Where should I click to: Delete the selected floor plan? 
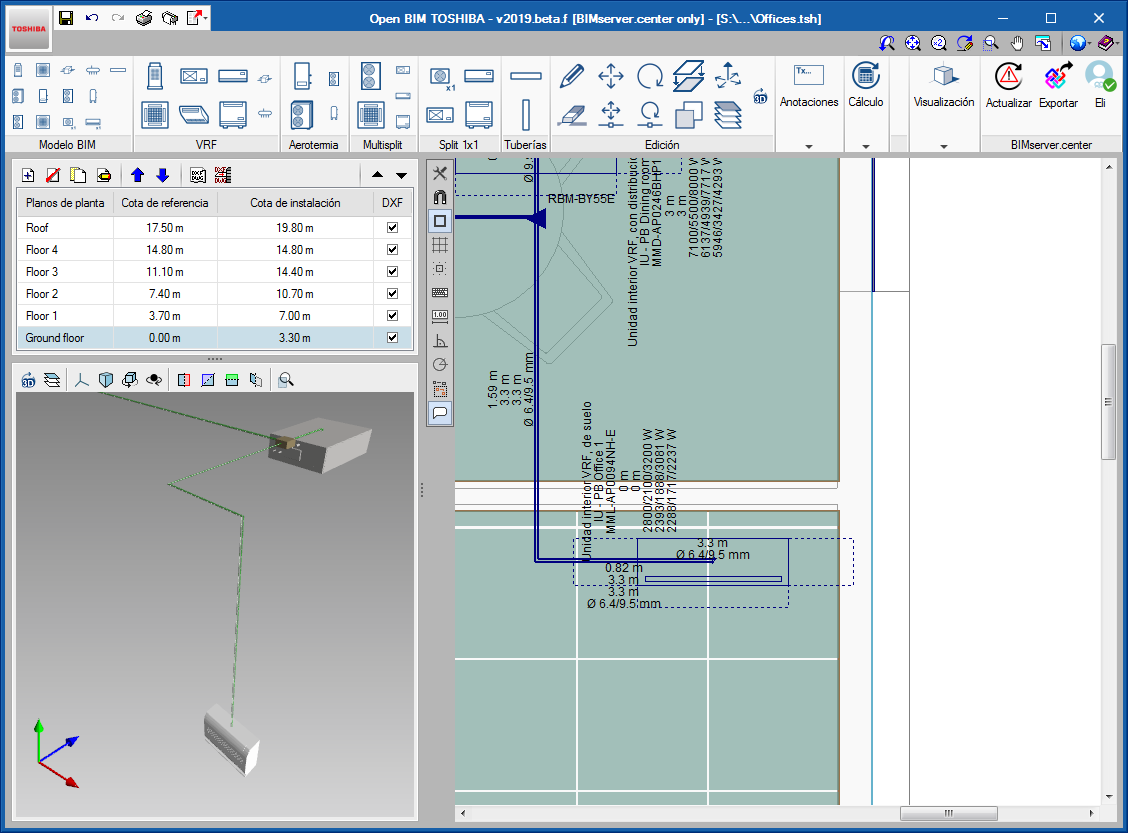pos(53,175)
